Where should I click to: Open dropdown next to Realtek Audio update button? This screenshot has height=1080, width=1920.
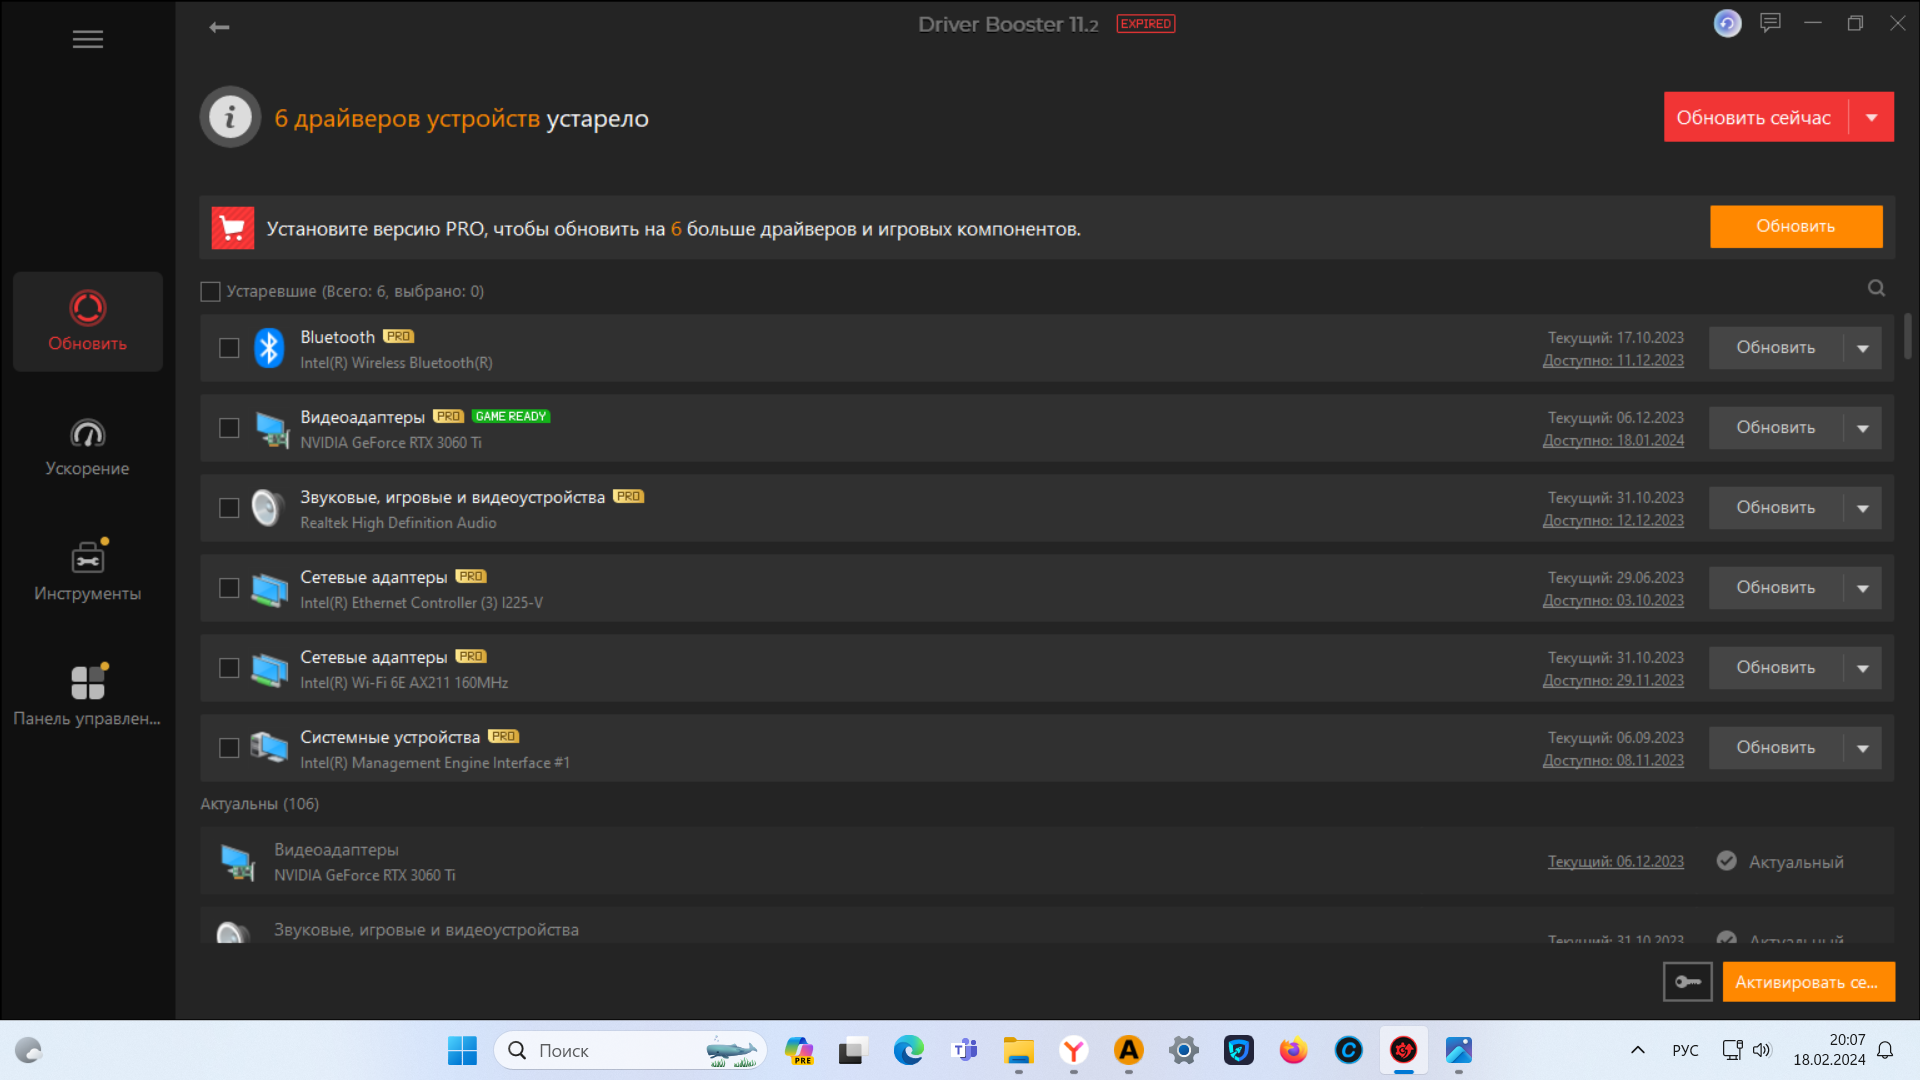click(x=1862, y=508)
